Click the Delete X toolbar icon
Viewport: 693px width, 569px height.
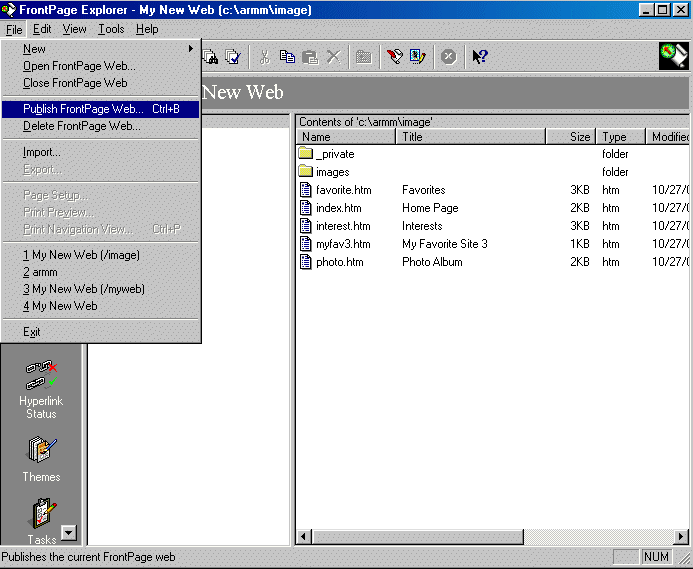coord(334,57)
